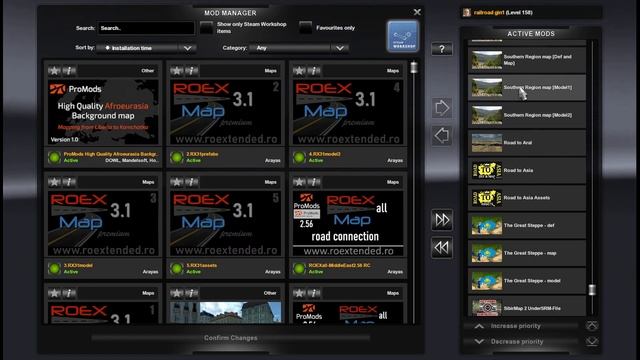Viewport: 640px width, 360px height.
Task: Toggle ROEXall-MiddleEast2.56 RC active state
Action: pos(299,268)
